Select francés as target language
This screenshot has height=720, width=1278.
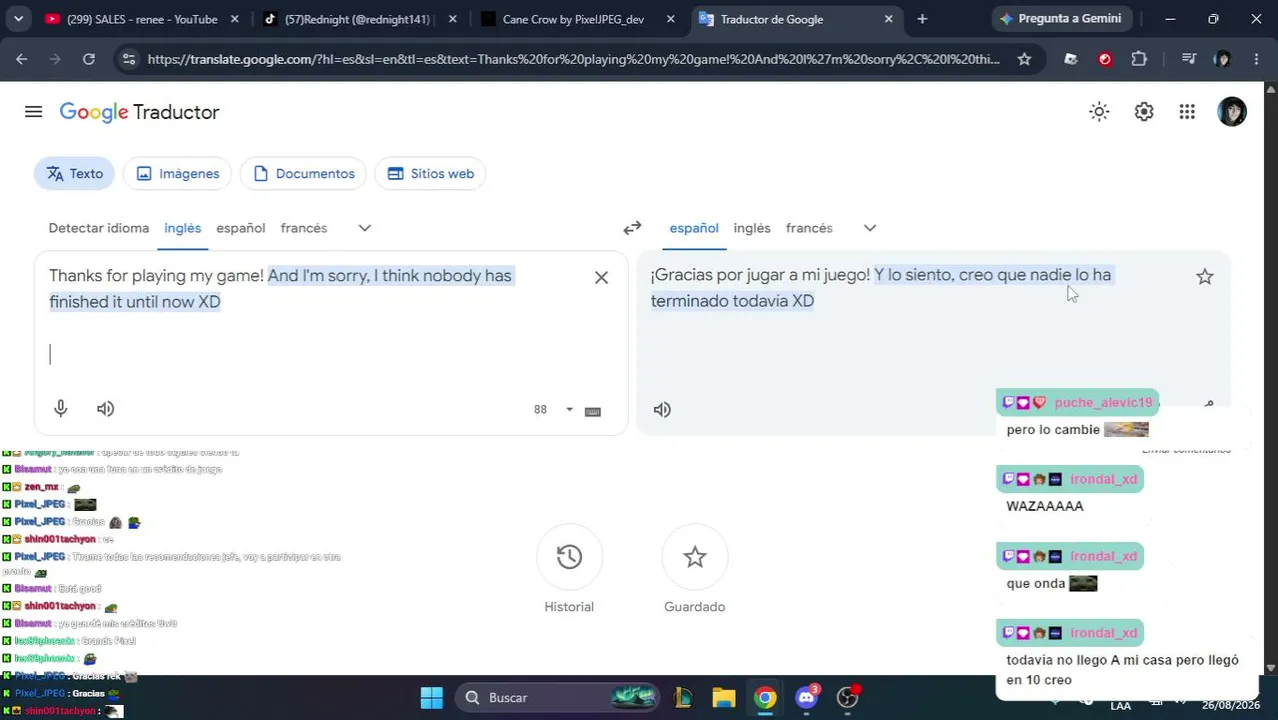[x=809, y=228]
